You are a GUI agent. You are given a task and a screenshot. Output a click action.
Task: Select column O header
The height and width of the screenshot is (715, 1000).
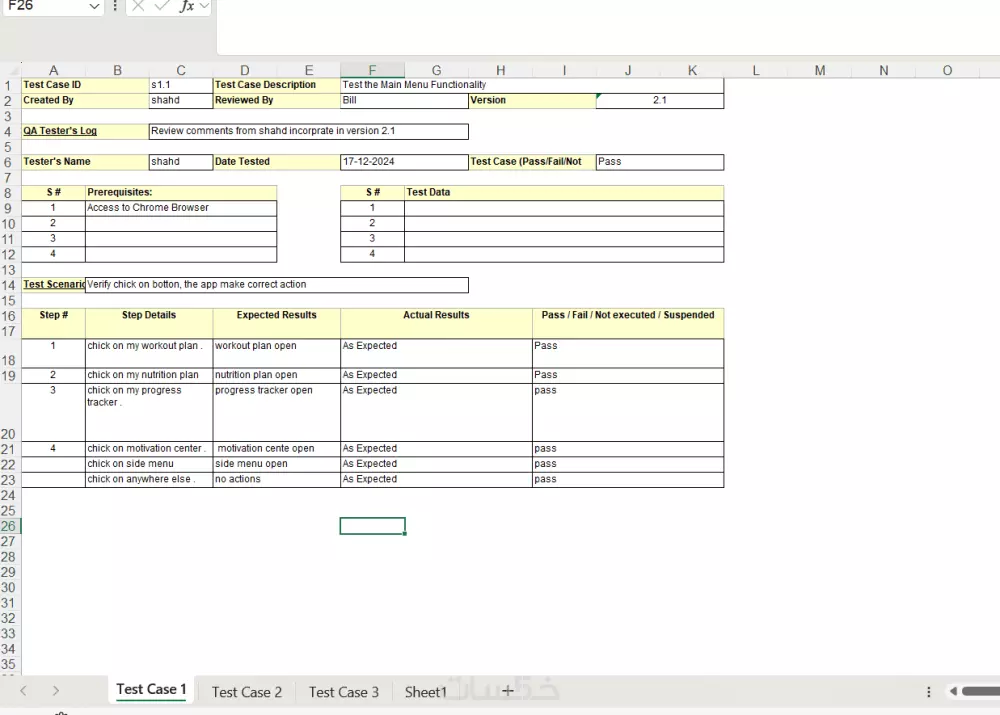pos(947,70)
